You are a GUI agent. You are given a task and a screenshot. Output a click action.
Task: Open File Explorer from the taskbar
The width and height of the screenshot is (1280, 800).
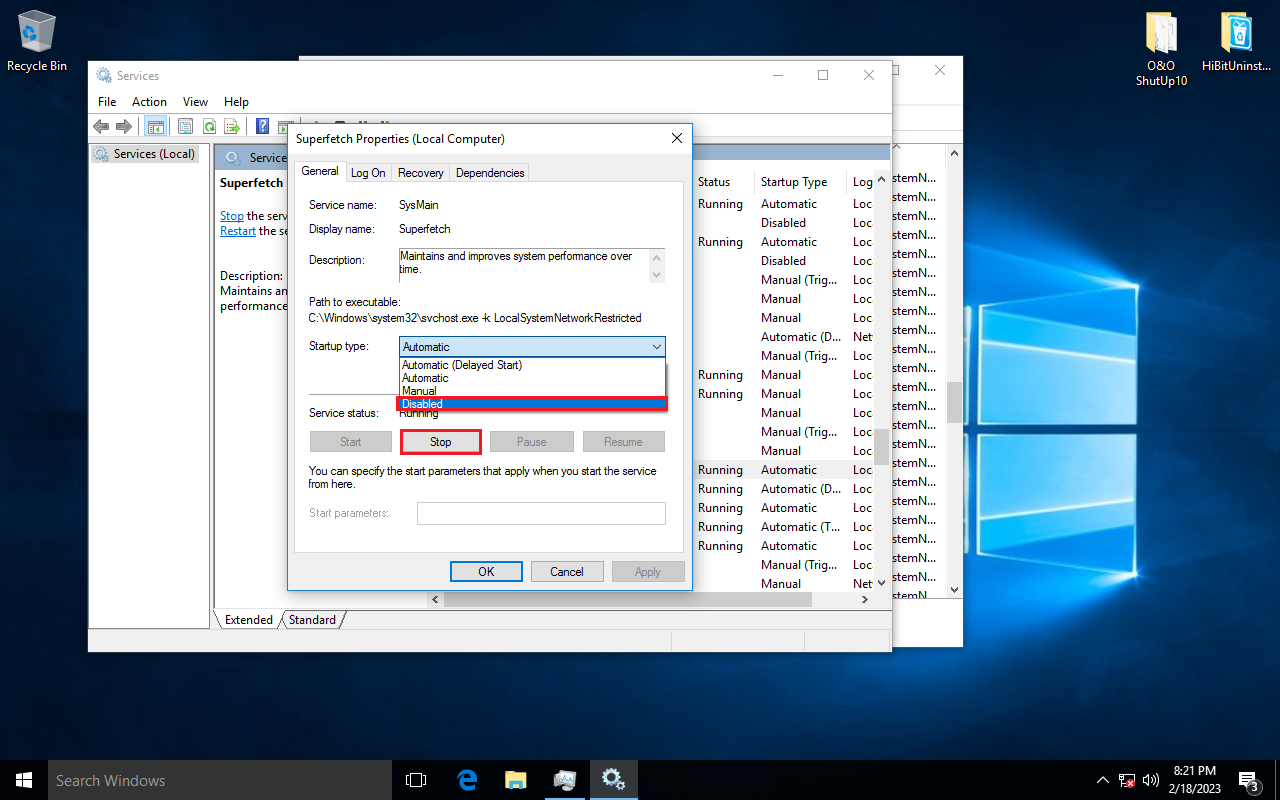[x=515, y=780]
